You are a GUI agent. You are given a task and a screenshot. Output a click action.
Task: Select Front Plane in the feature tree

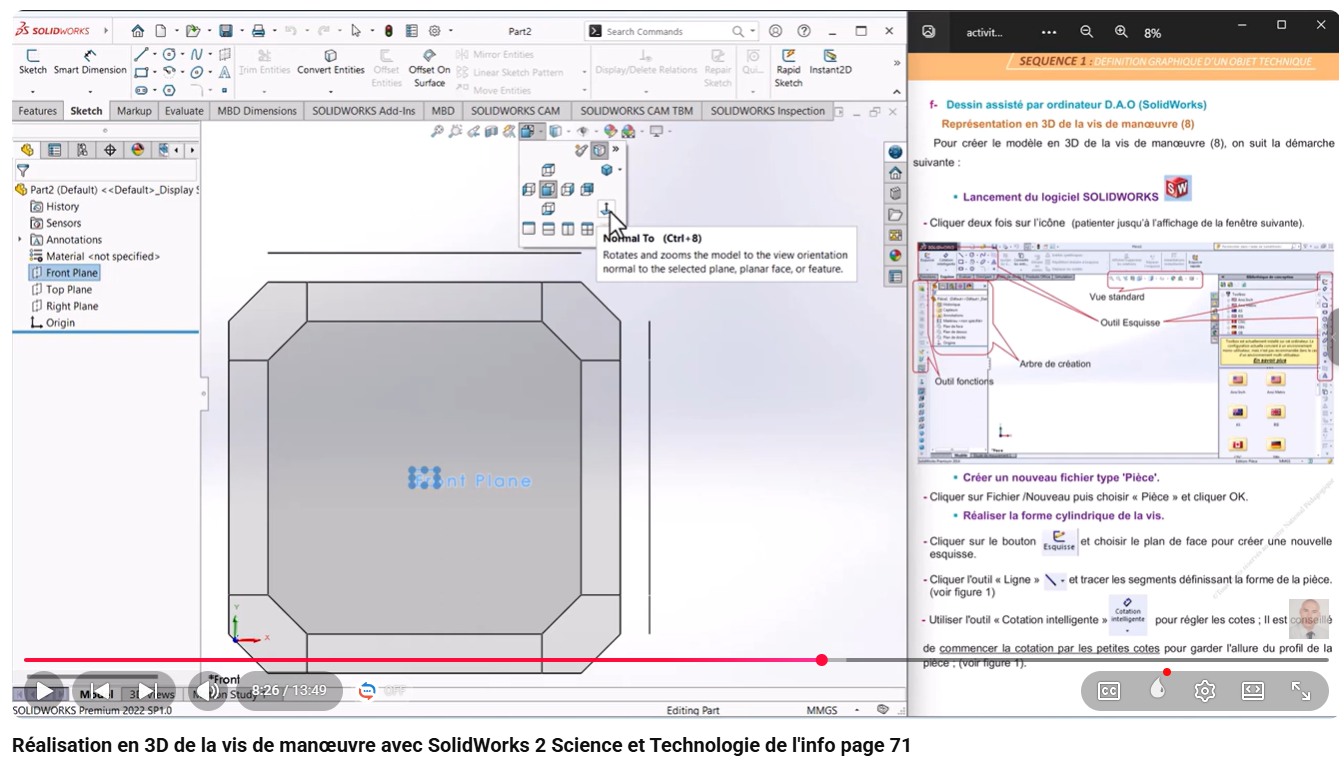[65, 273]
